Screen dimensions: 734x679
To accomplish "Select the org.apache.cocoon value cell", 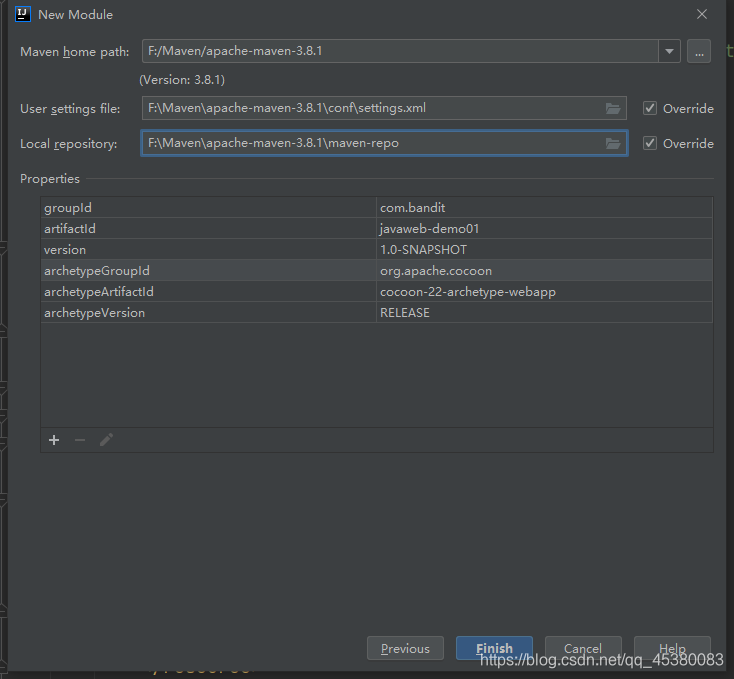I will pyautogui.click(x=544, y=270).
